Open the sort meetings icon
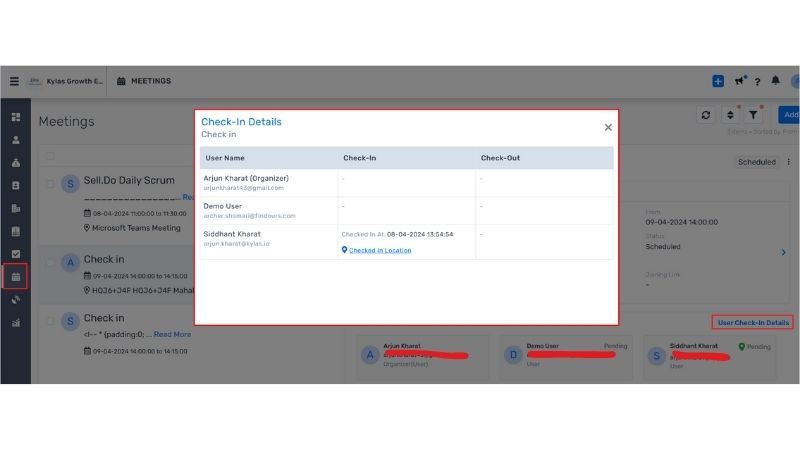This screenshot has width=800, height=450. click(730, 115)
